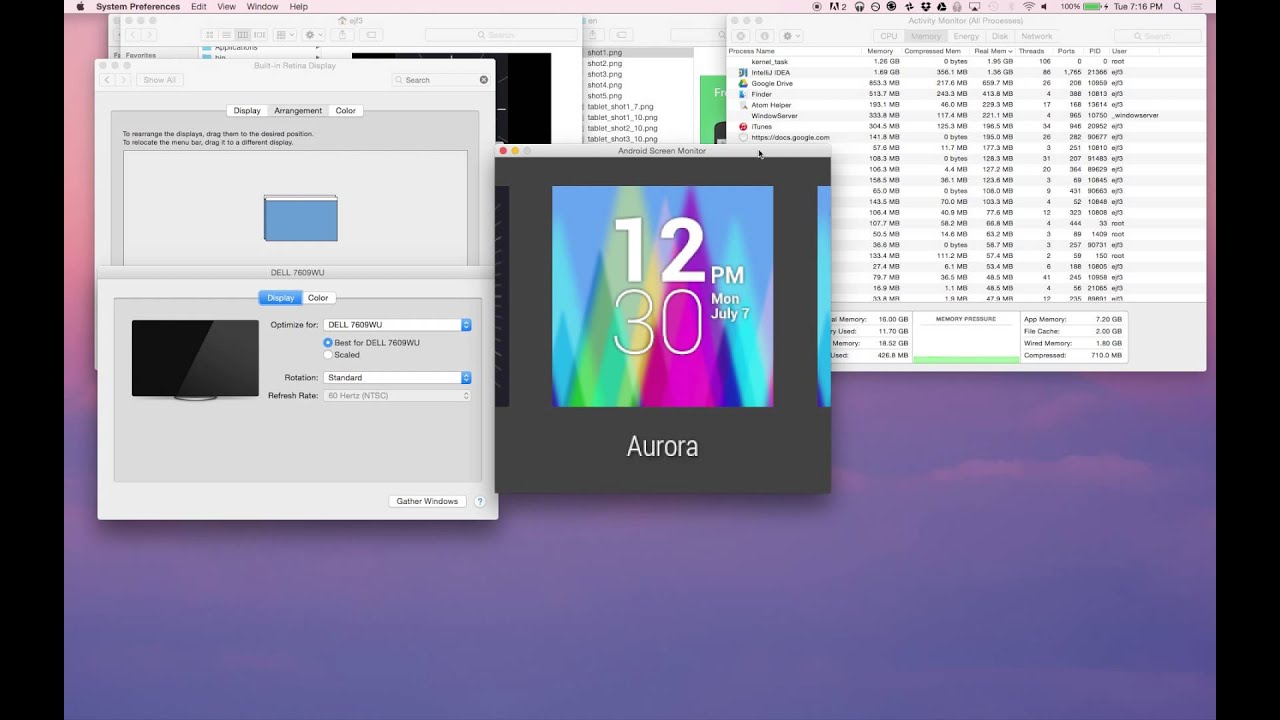
Task: Select the iTunes process row
Action: [x=965, y=127]
